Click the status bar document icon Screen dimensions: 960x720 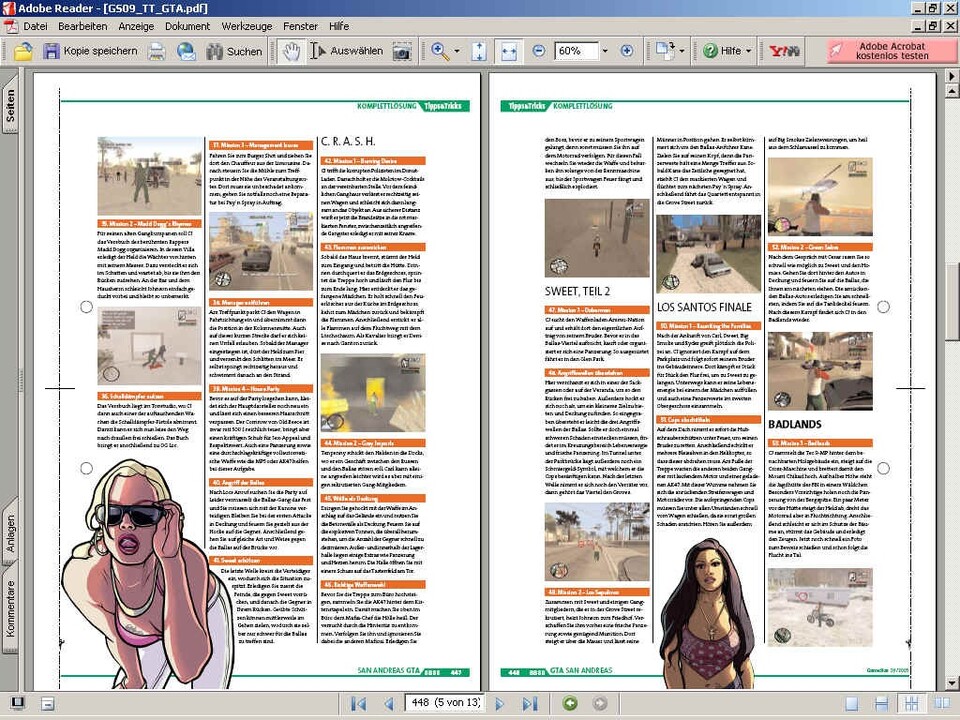(47, 704)
